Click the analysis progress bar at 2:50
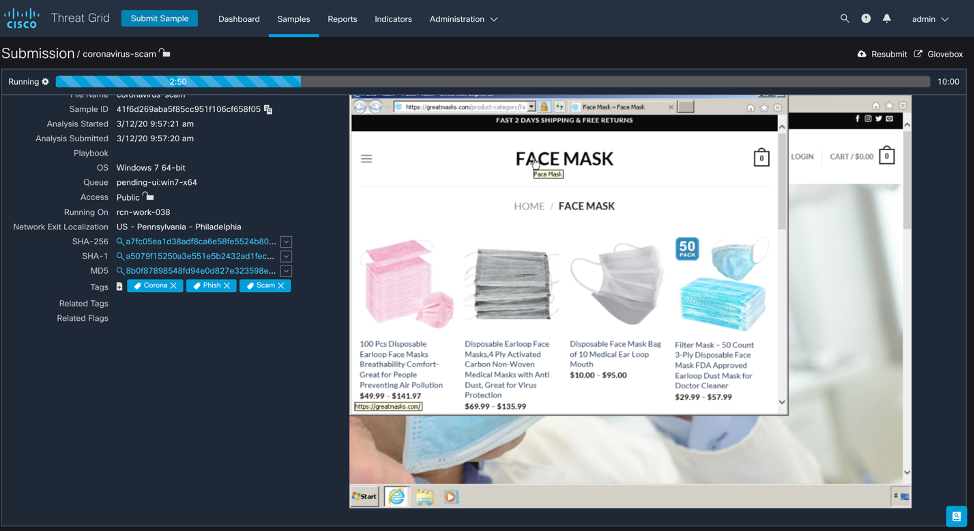 click(178, 82)
